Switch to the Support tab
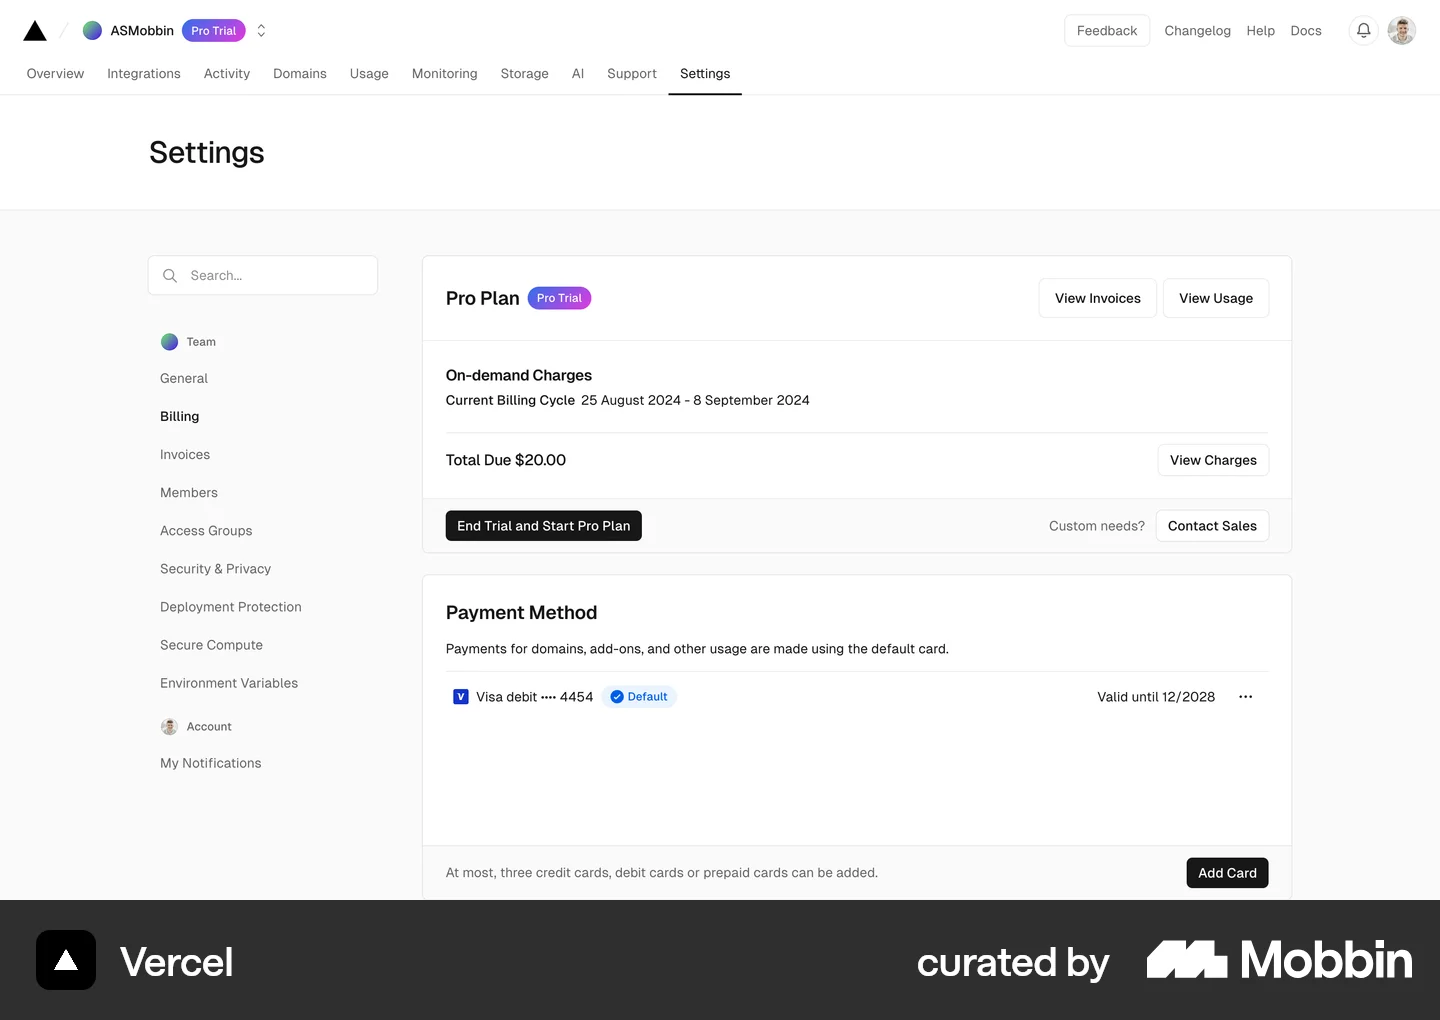 (632, 74)
